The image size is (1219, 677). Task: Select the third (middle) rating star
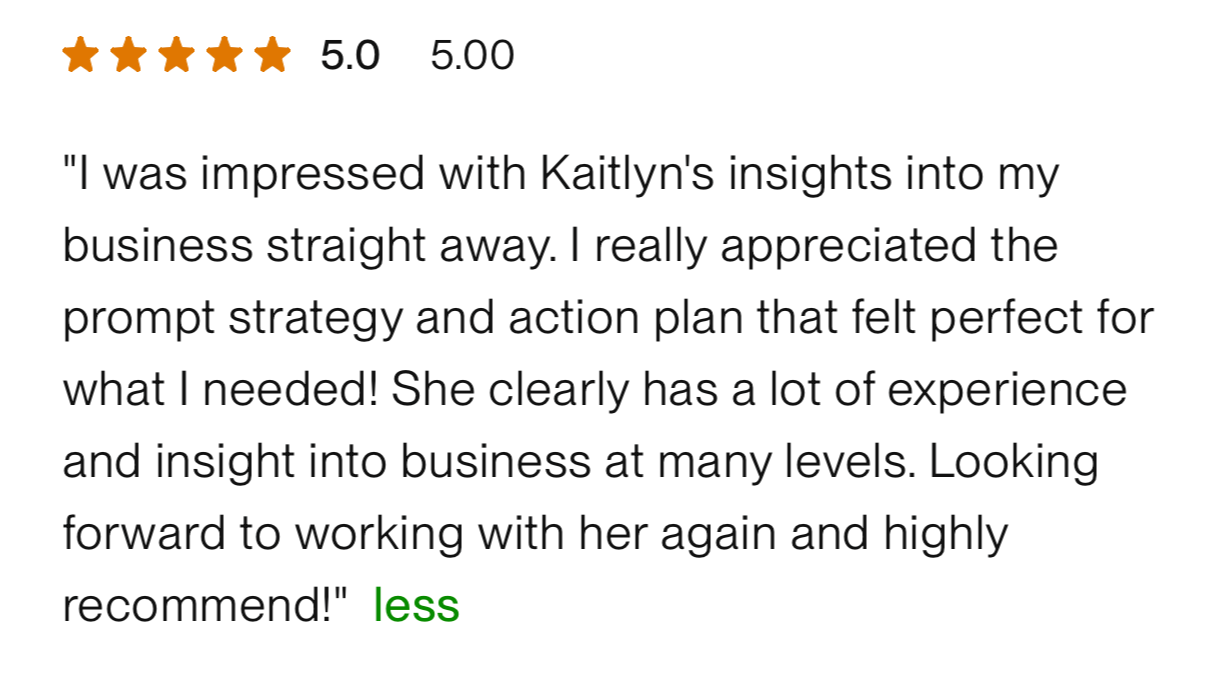coord(176,55)
